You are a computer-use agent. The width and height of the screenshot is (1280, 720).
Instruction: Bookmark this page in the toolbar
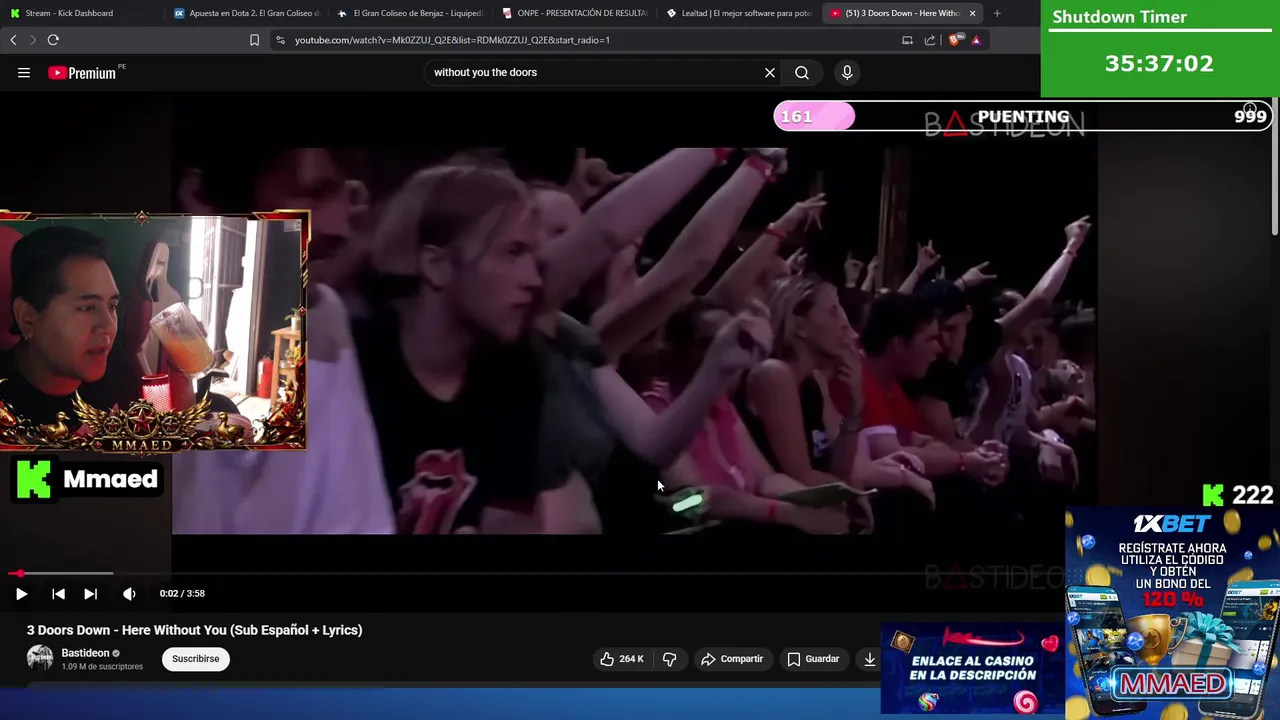pyautogui.click(x=254, y=40)
